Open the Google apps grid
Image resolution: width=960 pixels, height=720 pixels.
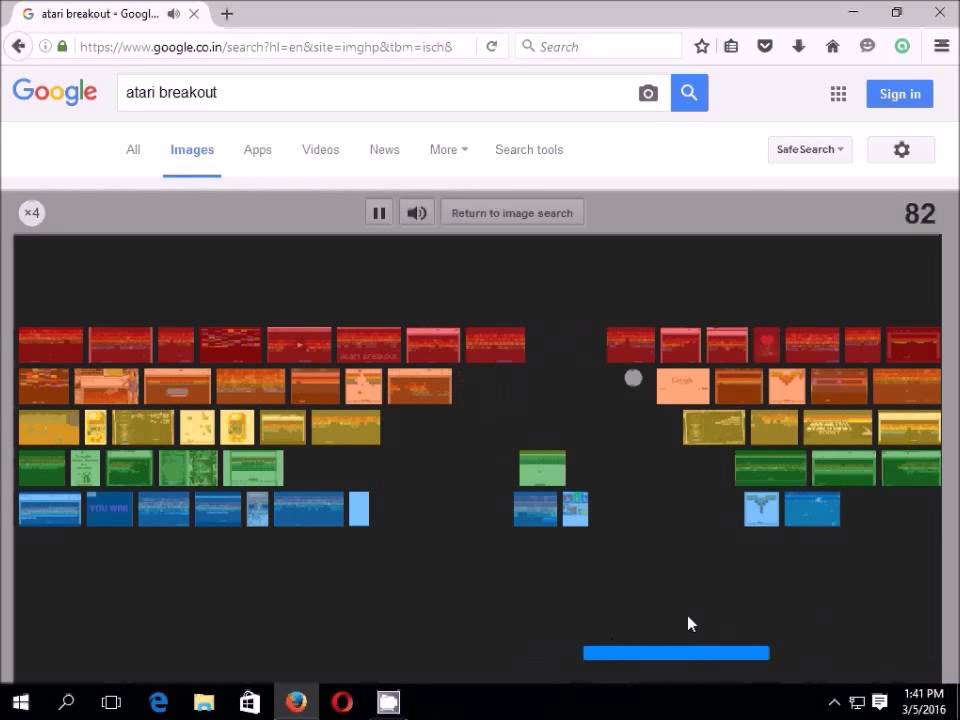(x=838, y=94)
